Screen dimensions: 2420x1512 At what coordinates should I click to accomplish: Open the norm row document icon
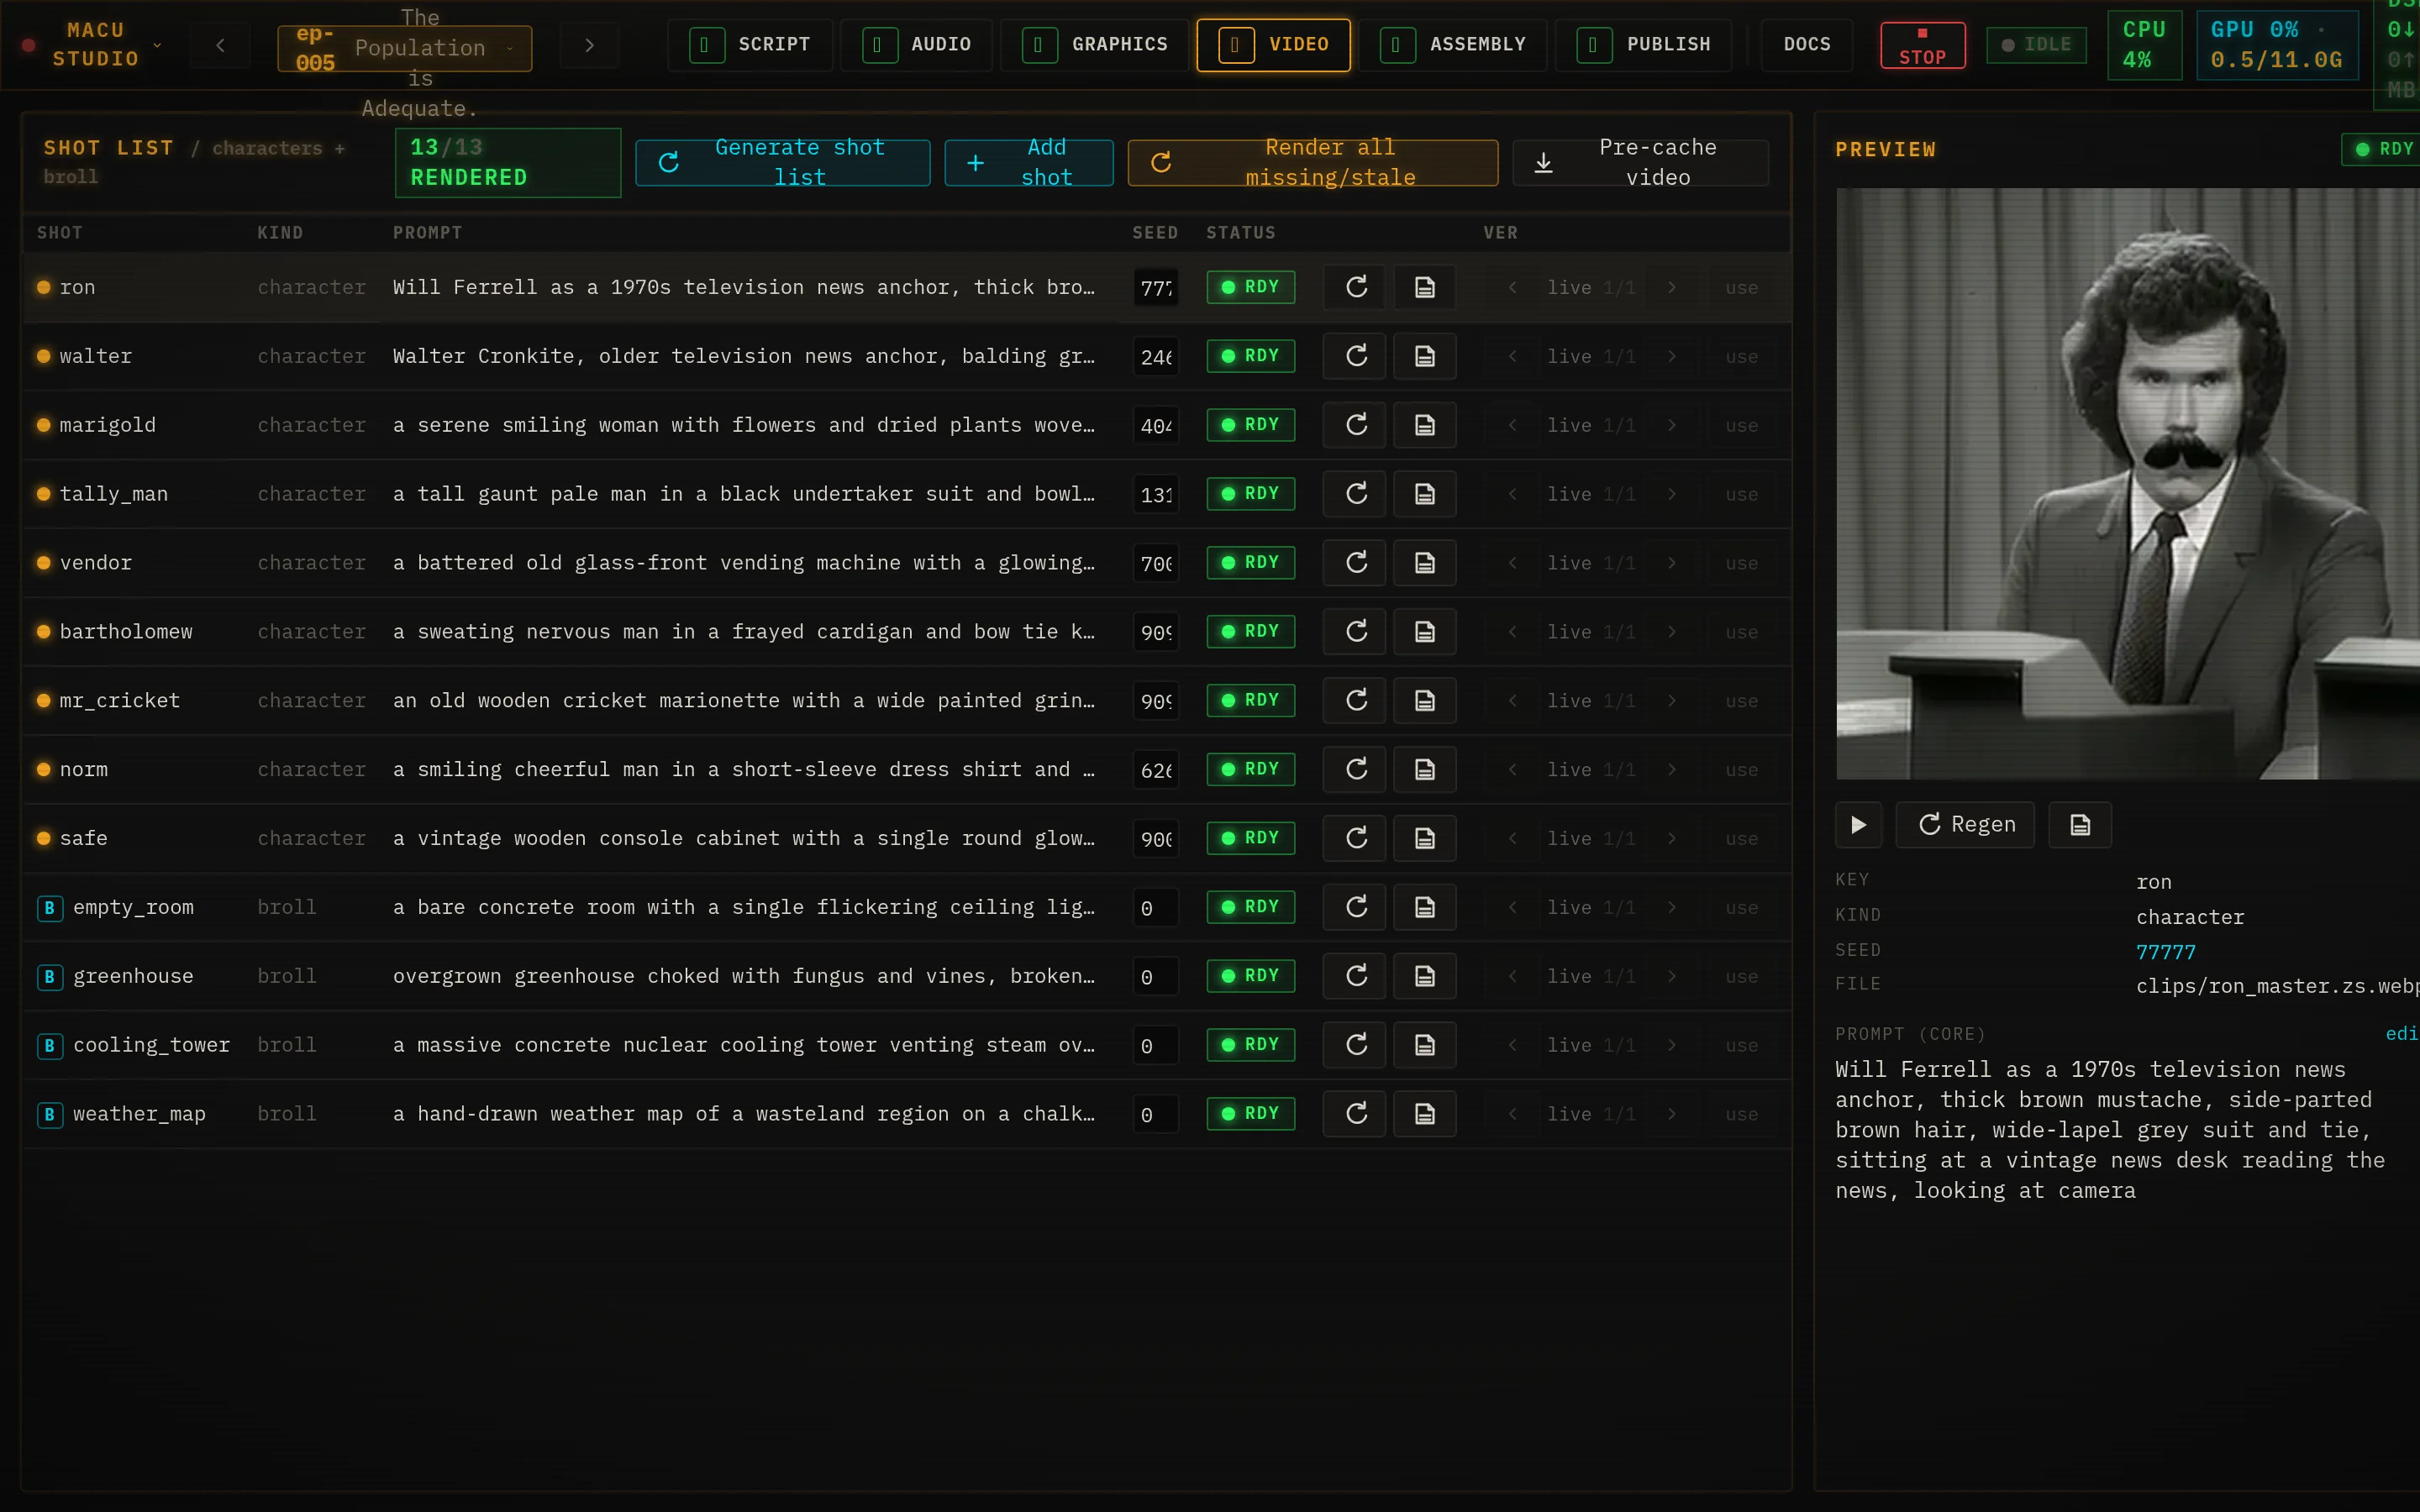tap(1424, 770)
